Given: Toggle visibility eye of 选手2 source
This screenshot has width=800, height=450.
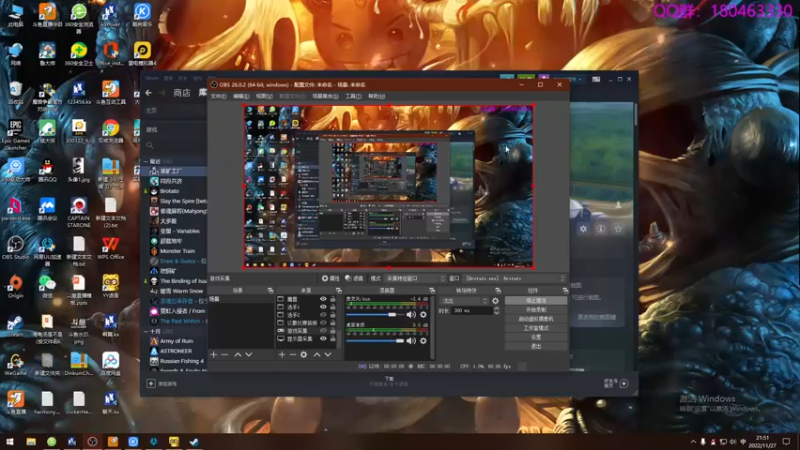Looking at the screenshot, I should click(323, 315).
